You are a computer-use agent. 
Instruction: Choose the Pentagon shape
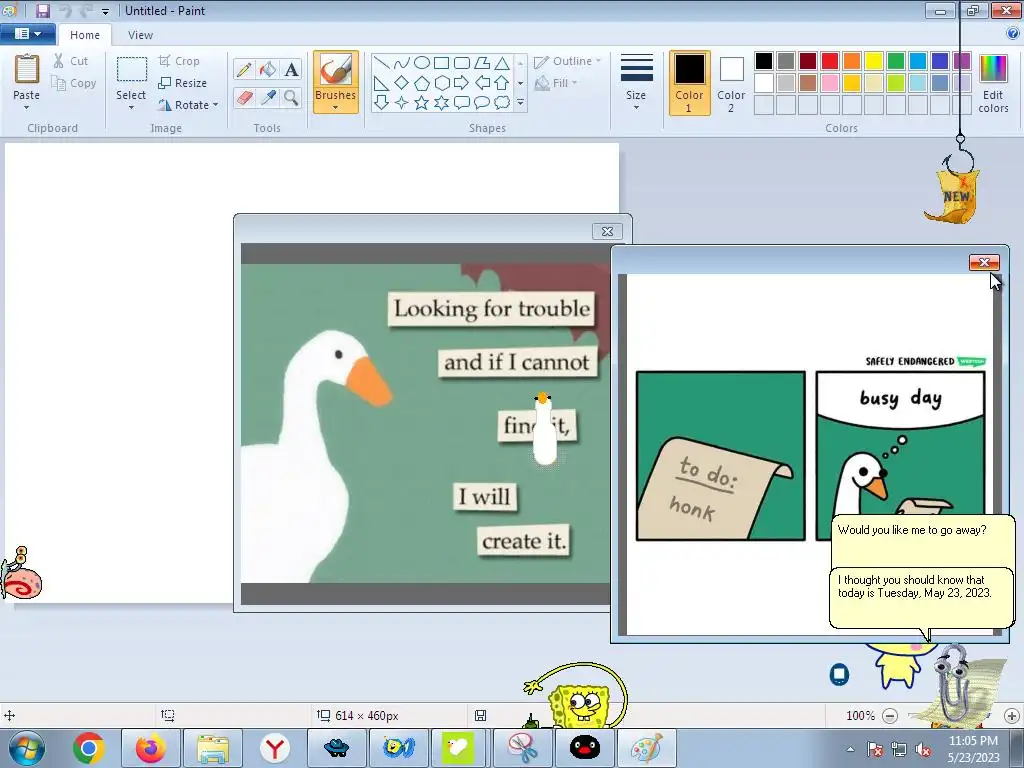click(x=422, y=83)
